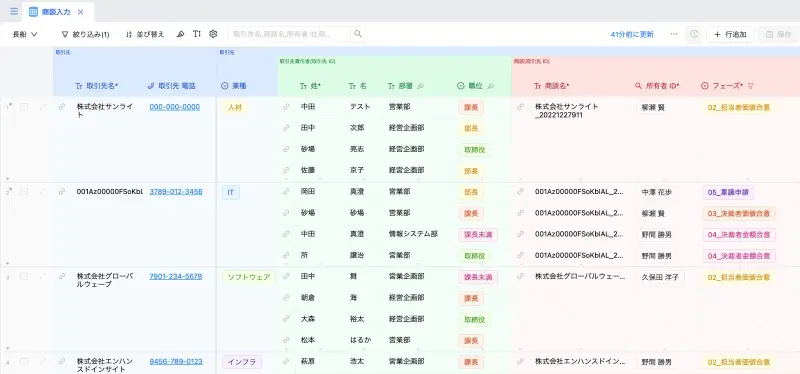Open the 絞り込み(1) filter
Viewport: 800px width, 374px height.
85,34
